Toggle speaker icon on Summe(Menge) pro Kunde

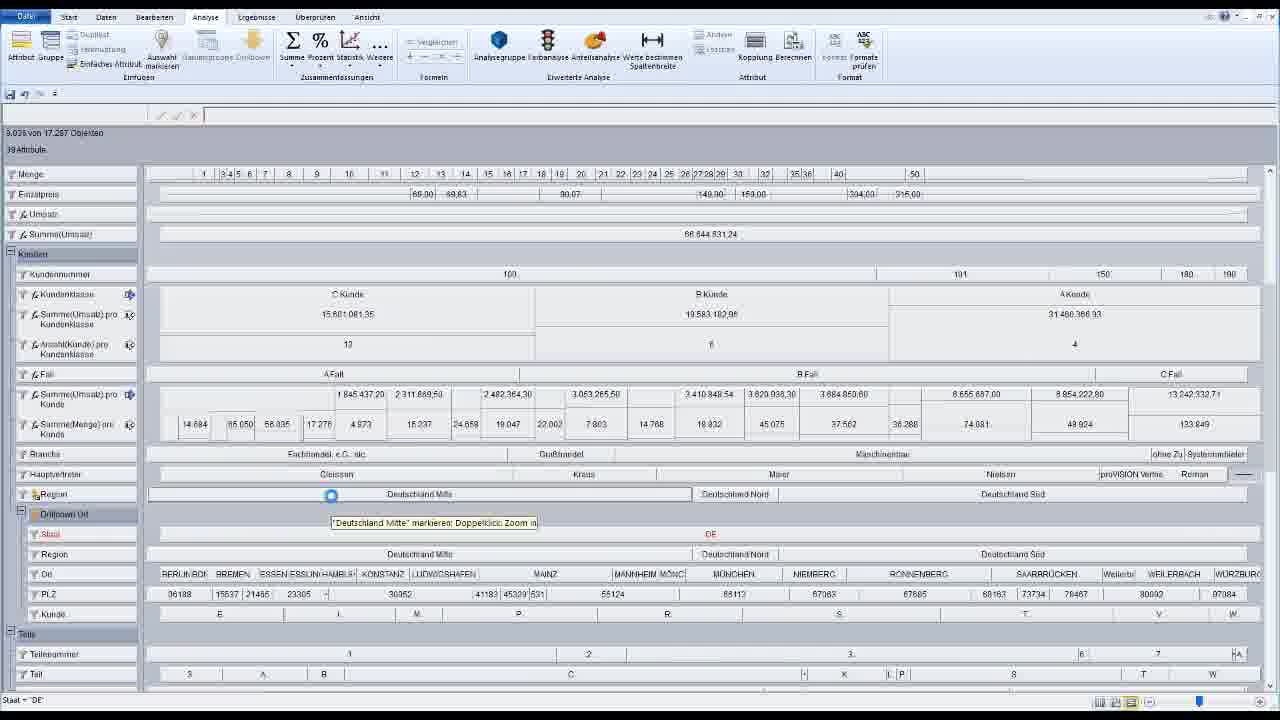point(129,425)
